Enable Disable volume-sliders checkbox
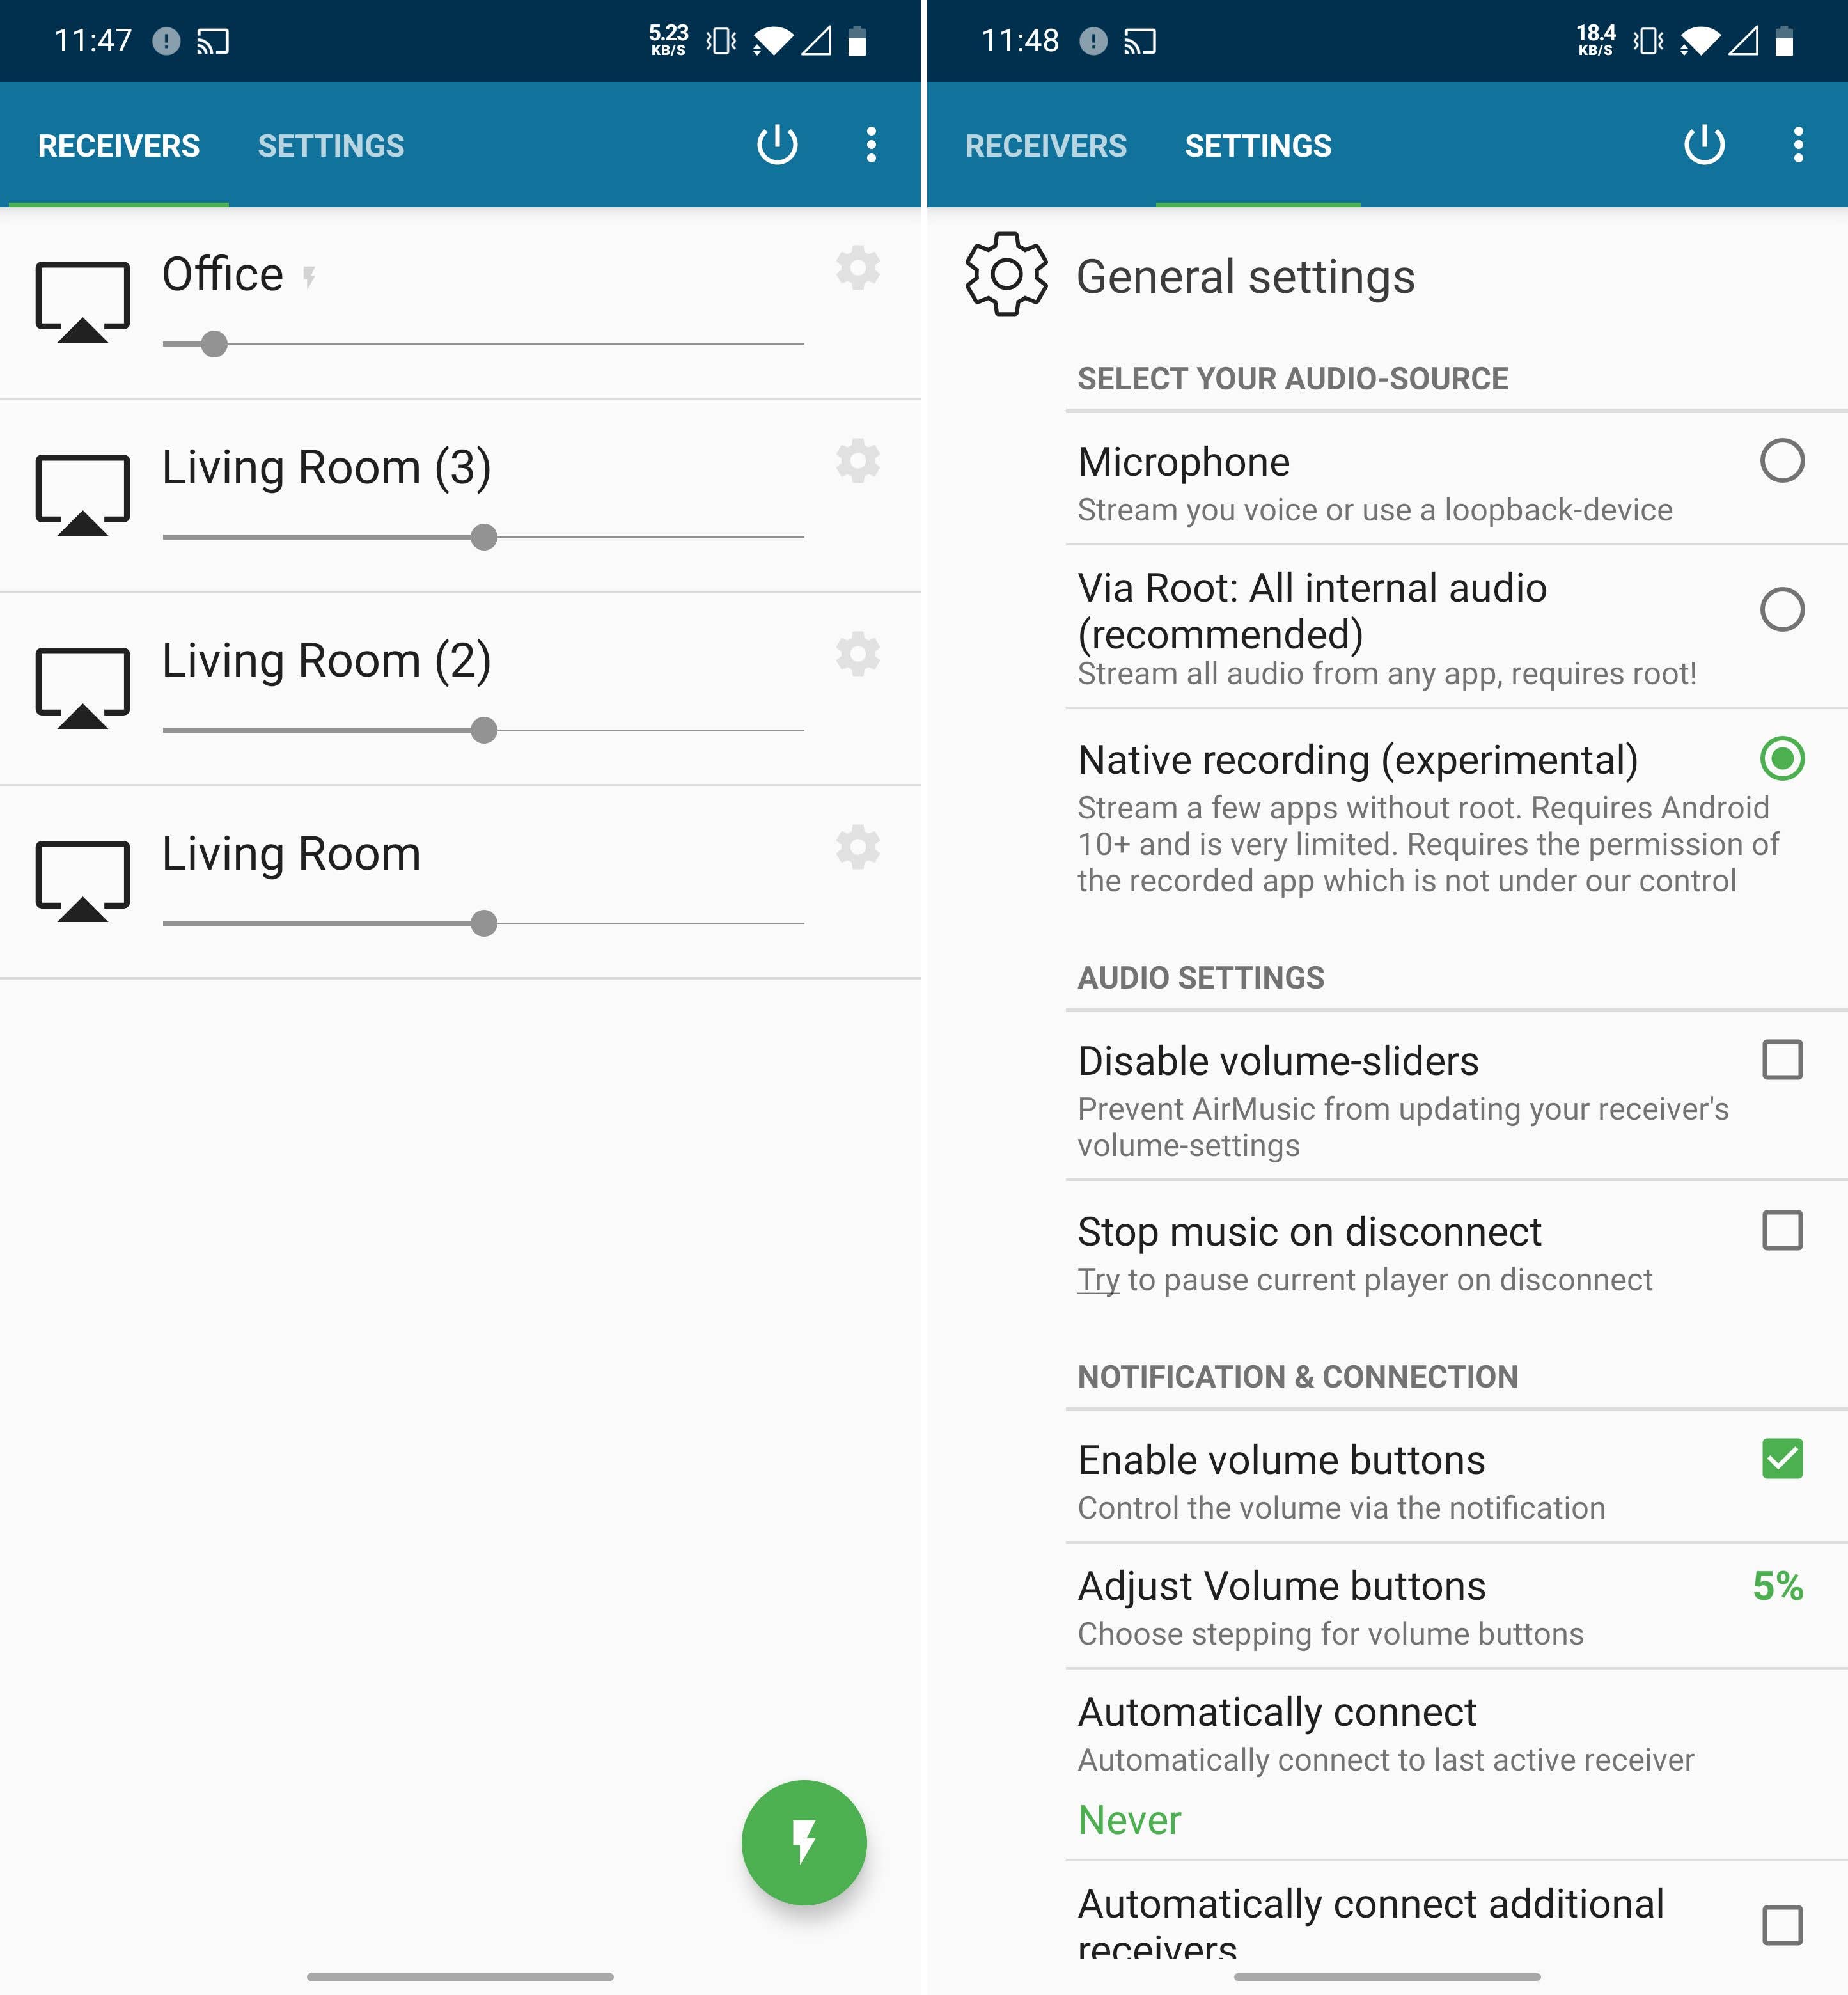This screenshot has width=1848, height=1995. point(1781,1059)
